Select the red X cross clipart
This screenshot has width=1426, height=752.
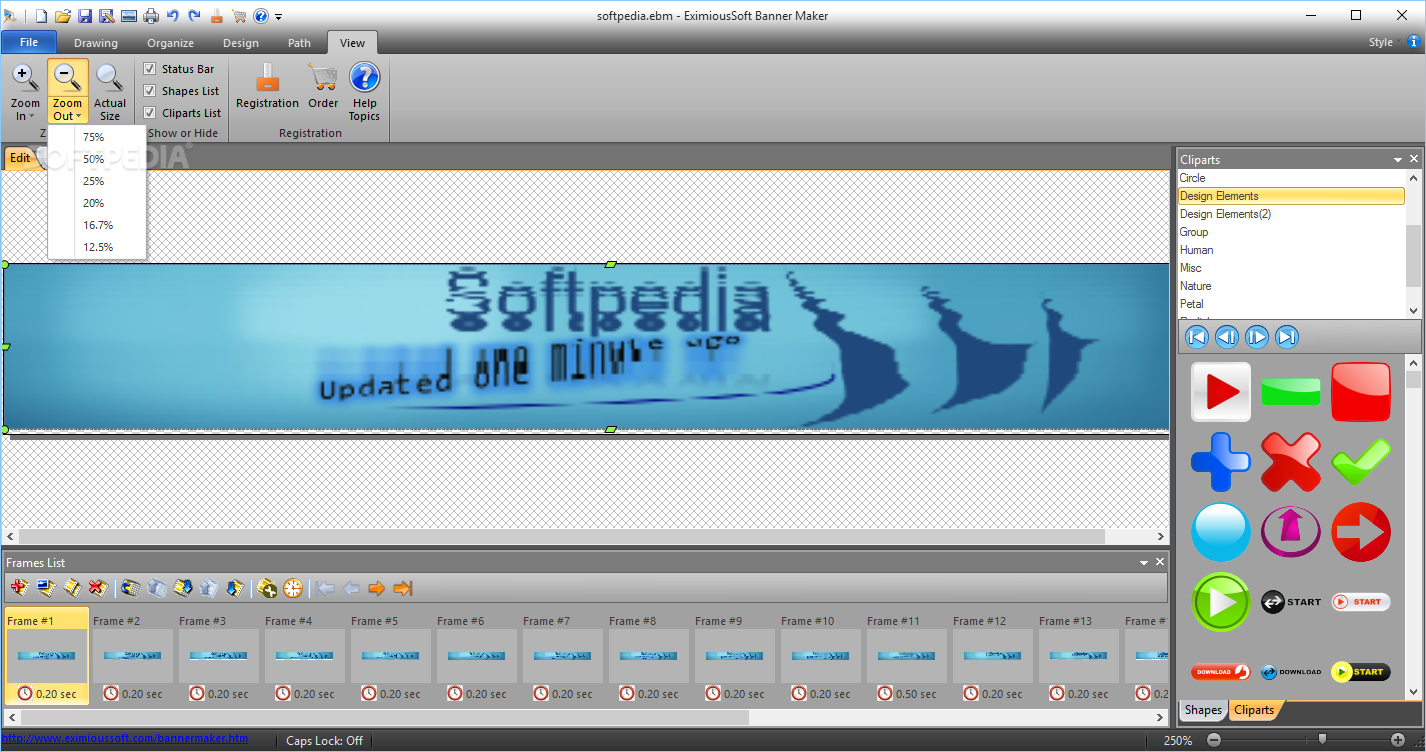1291,462
